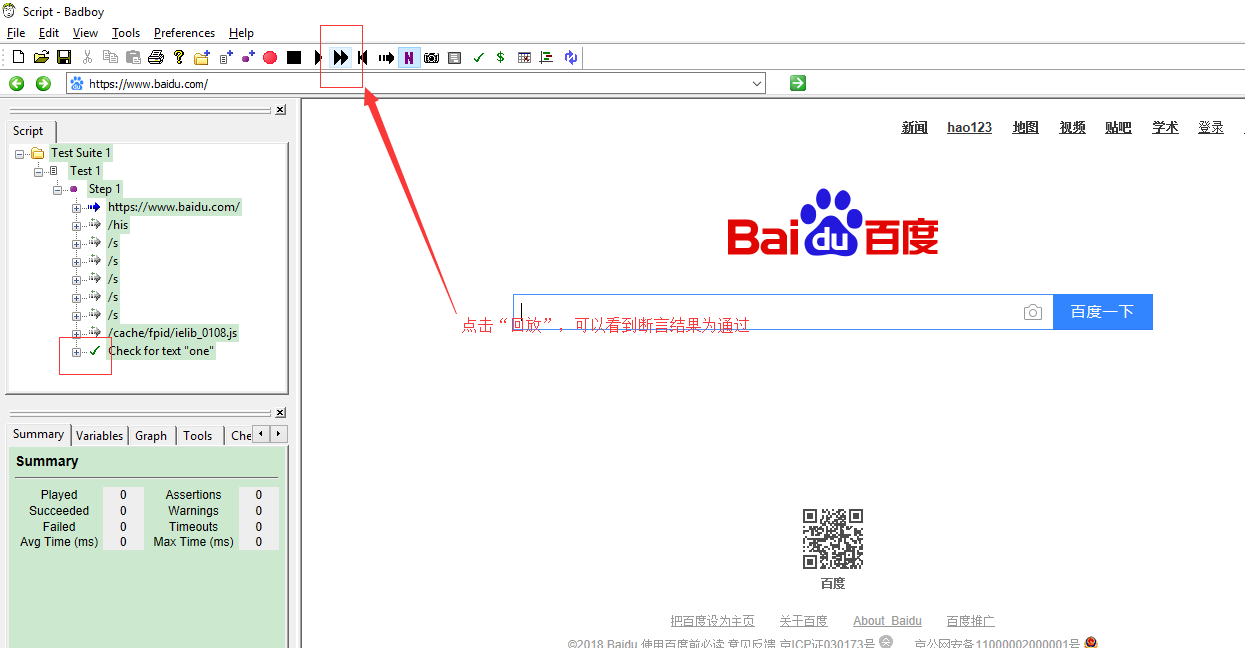Open the Help menu
Viewport: 1245px width, 648px height.
241,33
